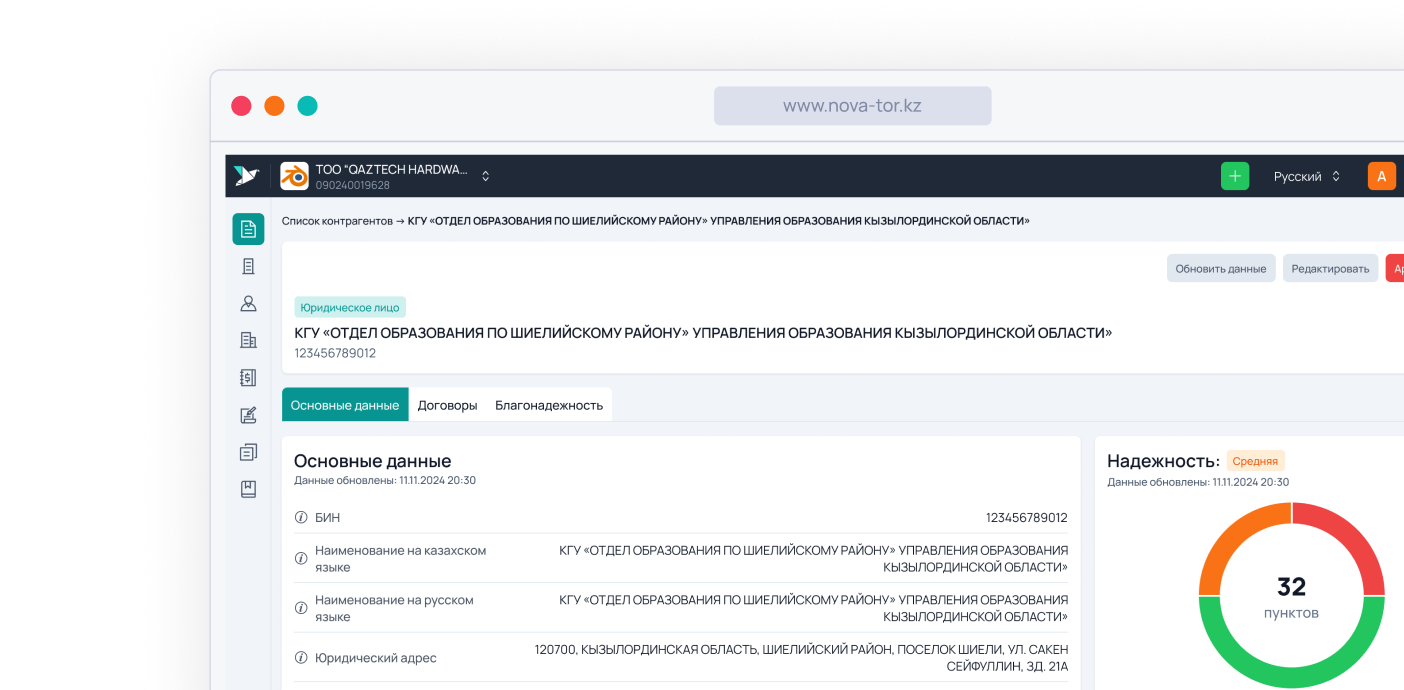Click the red button next to Редактировать
This screenshot has width=1404, height=690.
1395,268
